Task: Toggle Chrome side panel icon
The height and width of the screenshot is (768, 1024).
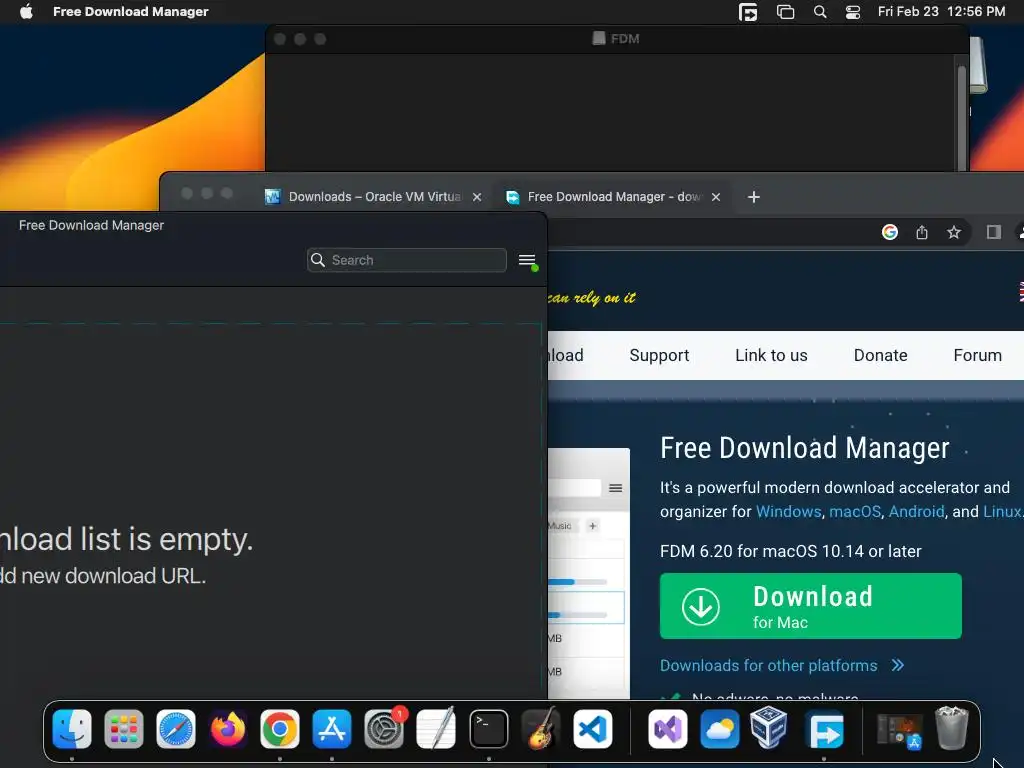Action: pyautogui.click(x=993, y=232)
